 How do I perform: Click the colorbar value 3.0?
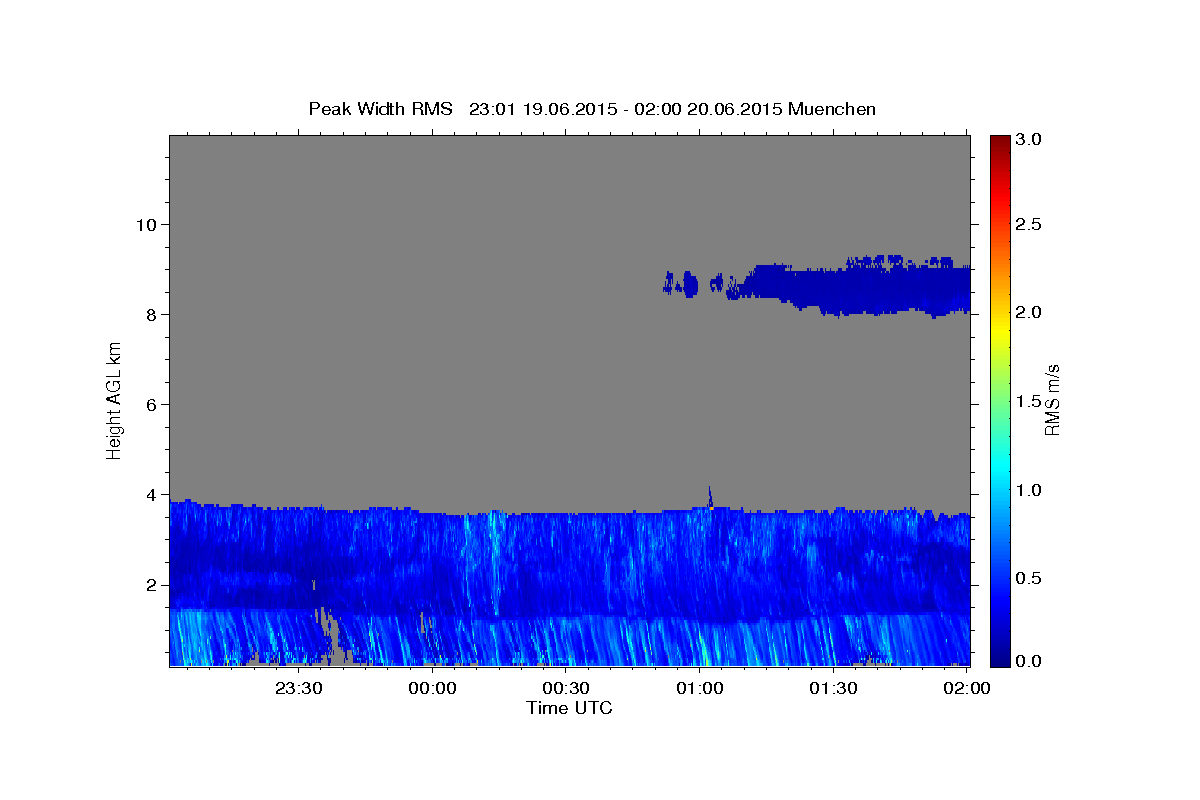point(1029,140)
